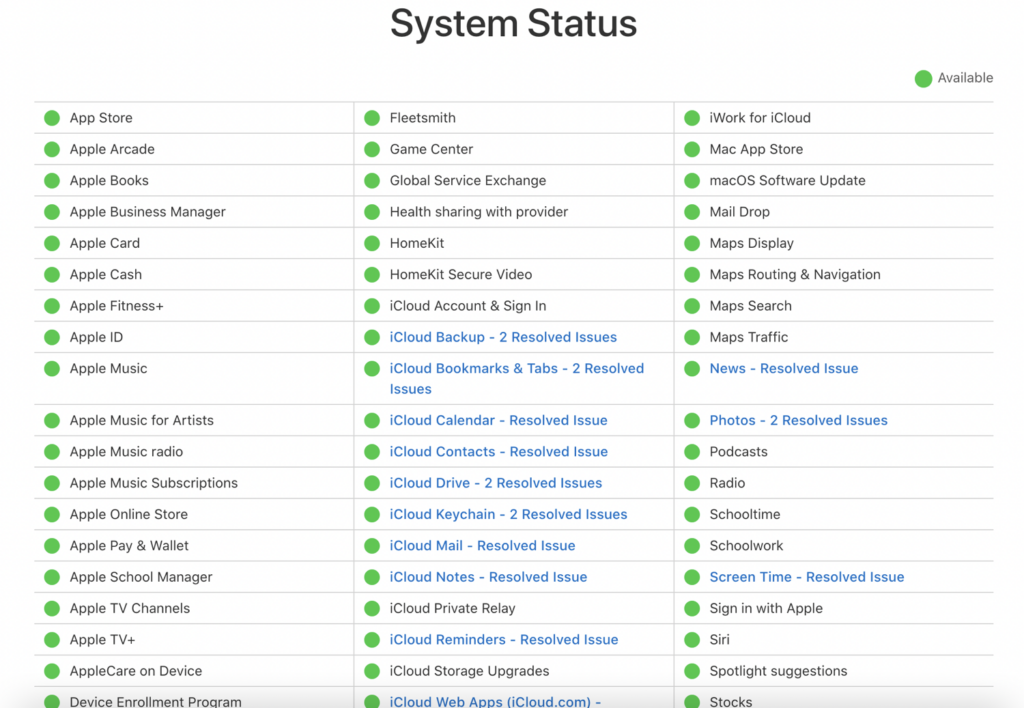
Task: Open iCloud Keychain resolved issues link
Action: pyautogui.click(x=508, y=515)
